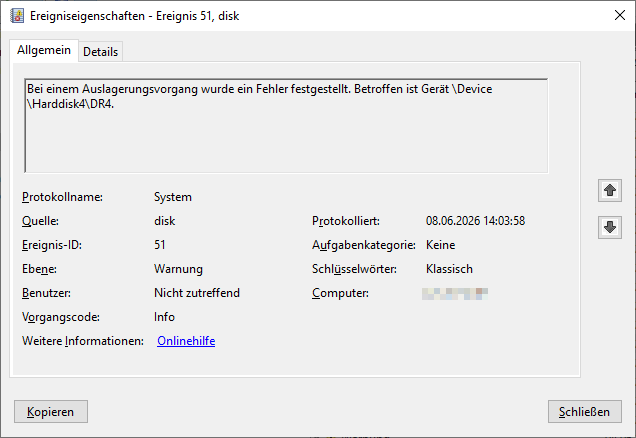Click the 'Schlüsselwörter:' label
Image resolution: width=636 pixels, height=438 pixels.
354,269
